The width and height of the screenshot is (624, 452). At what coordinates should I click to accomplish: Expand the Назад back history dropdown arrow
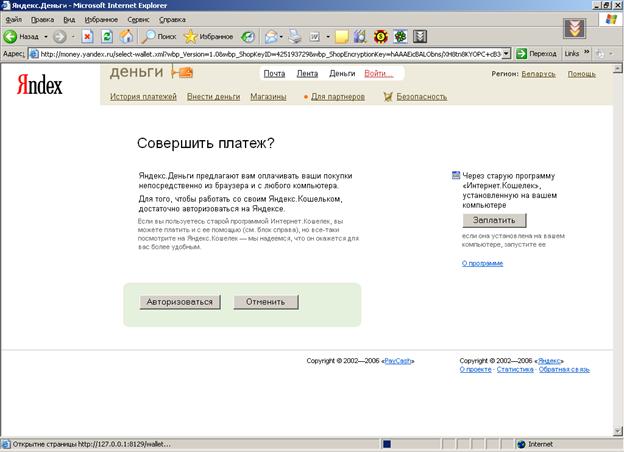click(x=46, y=37)
